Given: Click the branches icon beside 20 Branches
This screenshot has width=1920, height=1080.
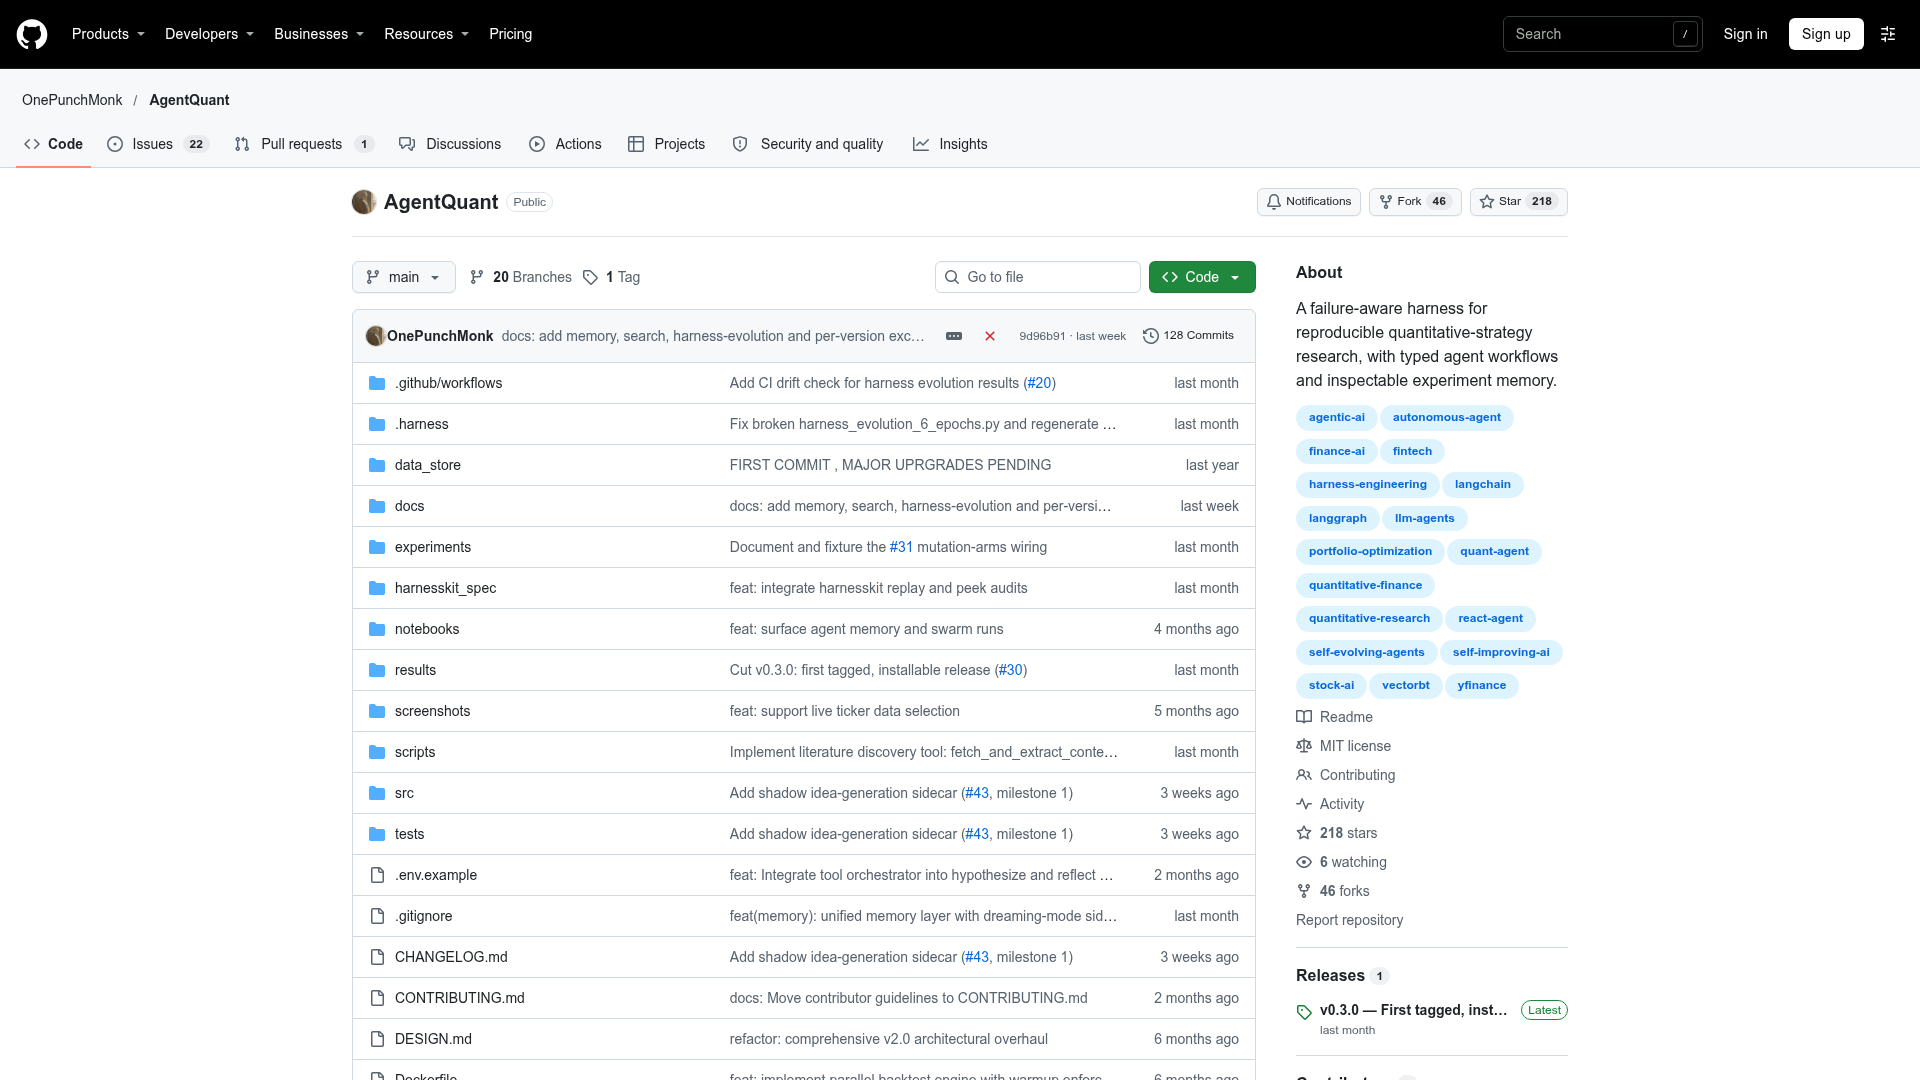Looking at the screenshot, I should pyautogui.click(x=477, y=277).
